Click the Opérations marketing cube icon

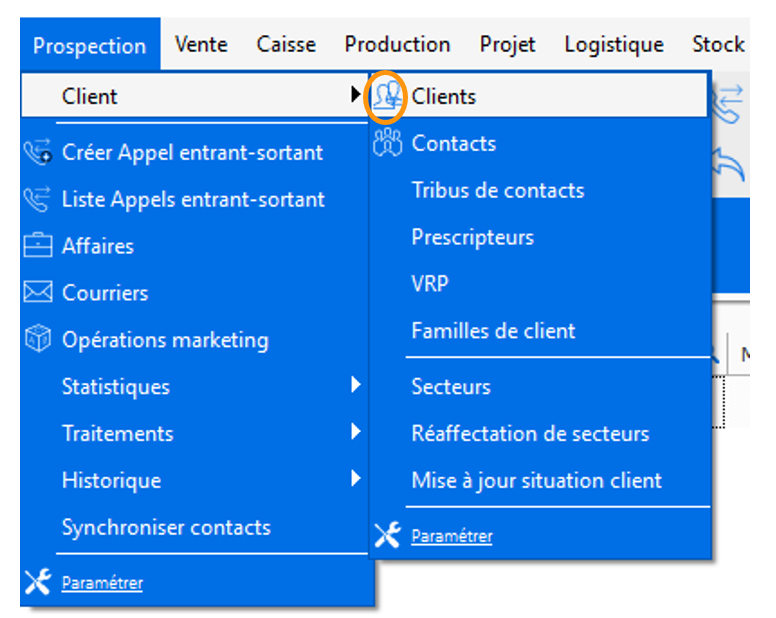tap(37, 340)
